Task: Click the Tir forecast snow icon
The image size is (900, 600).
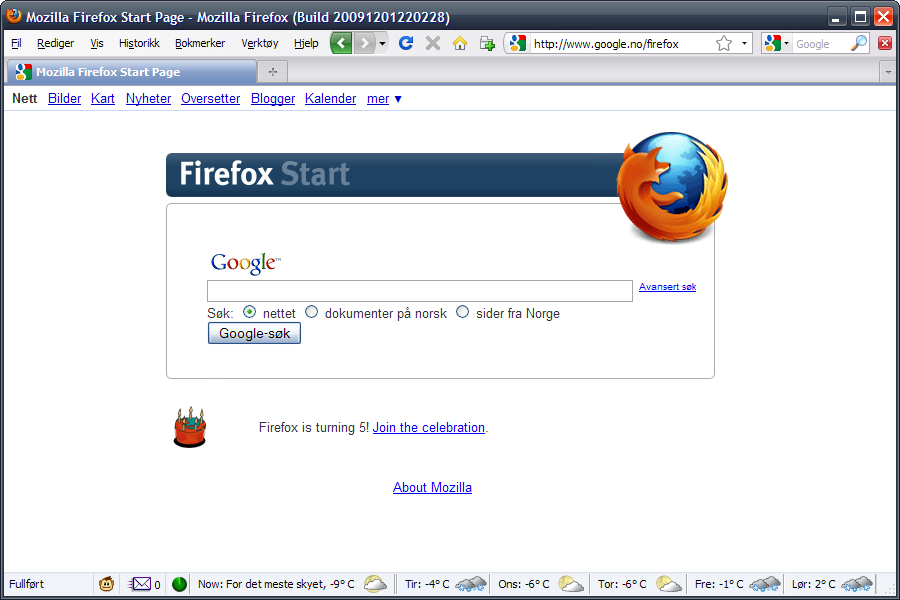Action: (471, 584)
